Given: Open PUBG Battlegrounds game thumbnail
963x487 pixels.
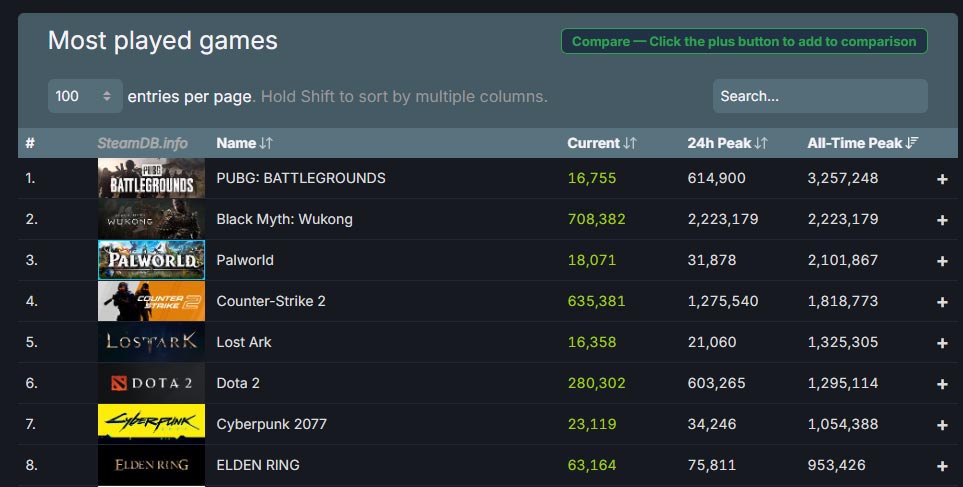Looking at the screenshot, I should pyautogui.click(x=151, y=178).
